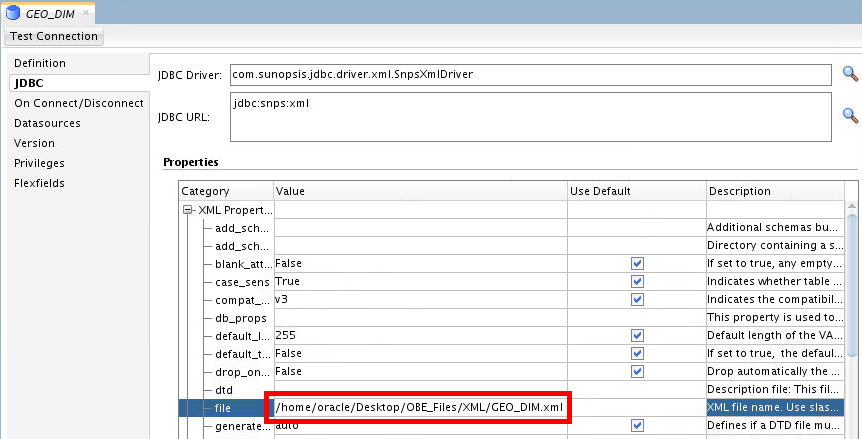Click the JDBC URL text area
The image size is (862, 439).
[x=530, y=116]
